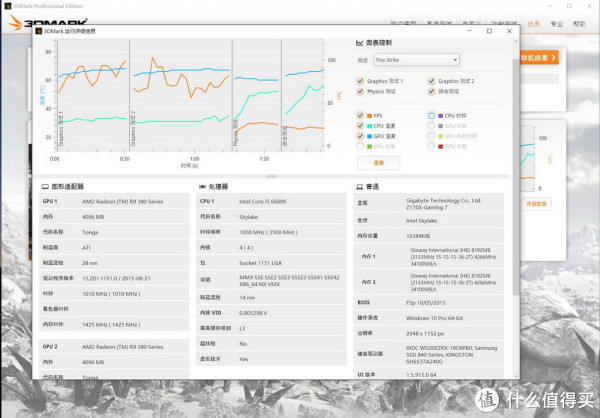Uncheck the Graphics 测试 1 checkbox
600x418 pixels.
[360, 81]
